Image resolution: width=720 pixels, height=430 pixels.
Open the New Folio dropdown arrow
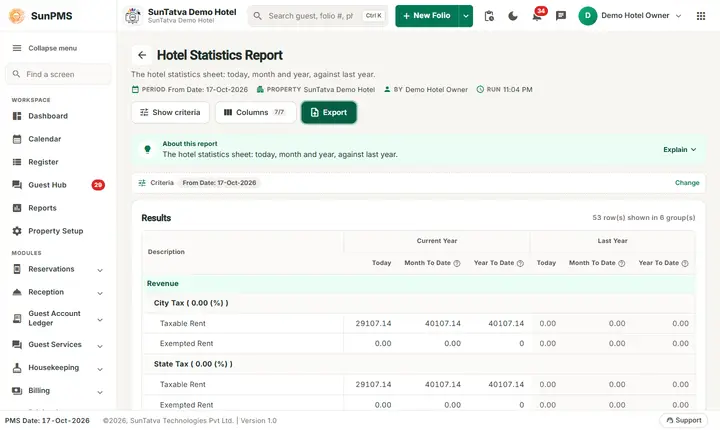(466, 16)
